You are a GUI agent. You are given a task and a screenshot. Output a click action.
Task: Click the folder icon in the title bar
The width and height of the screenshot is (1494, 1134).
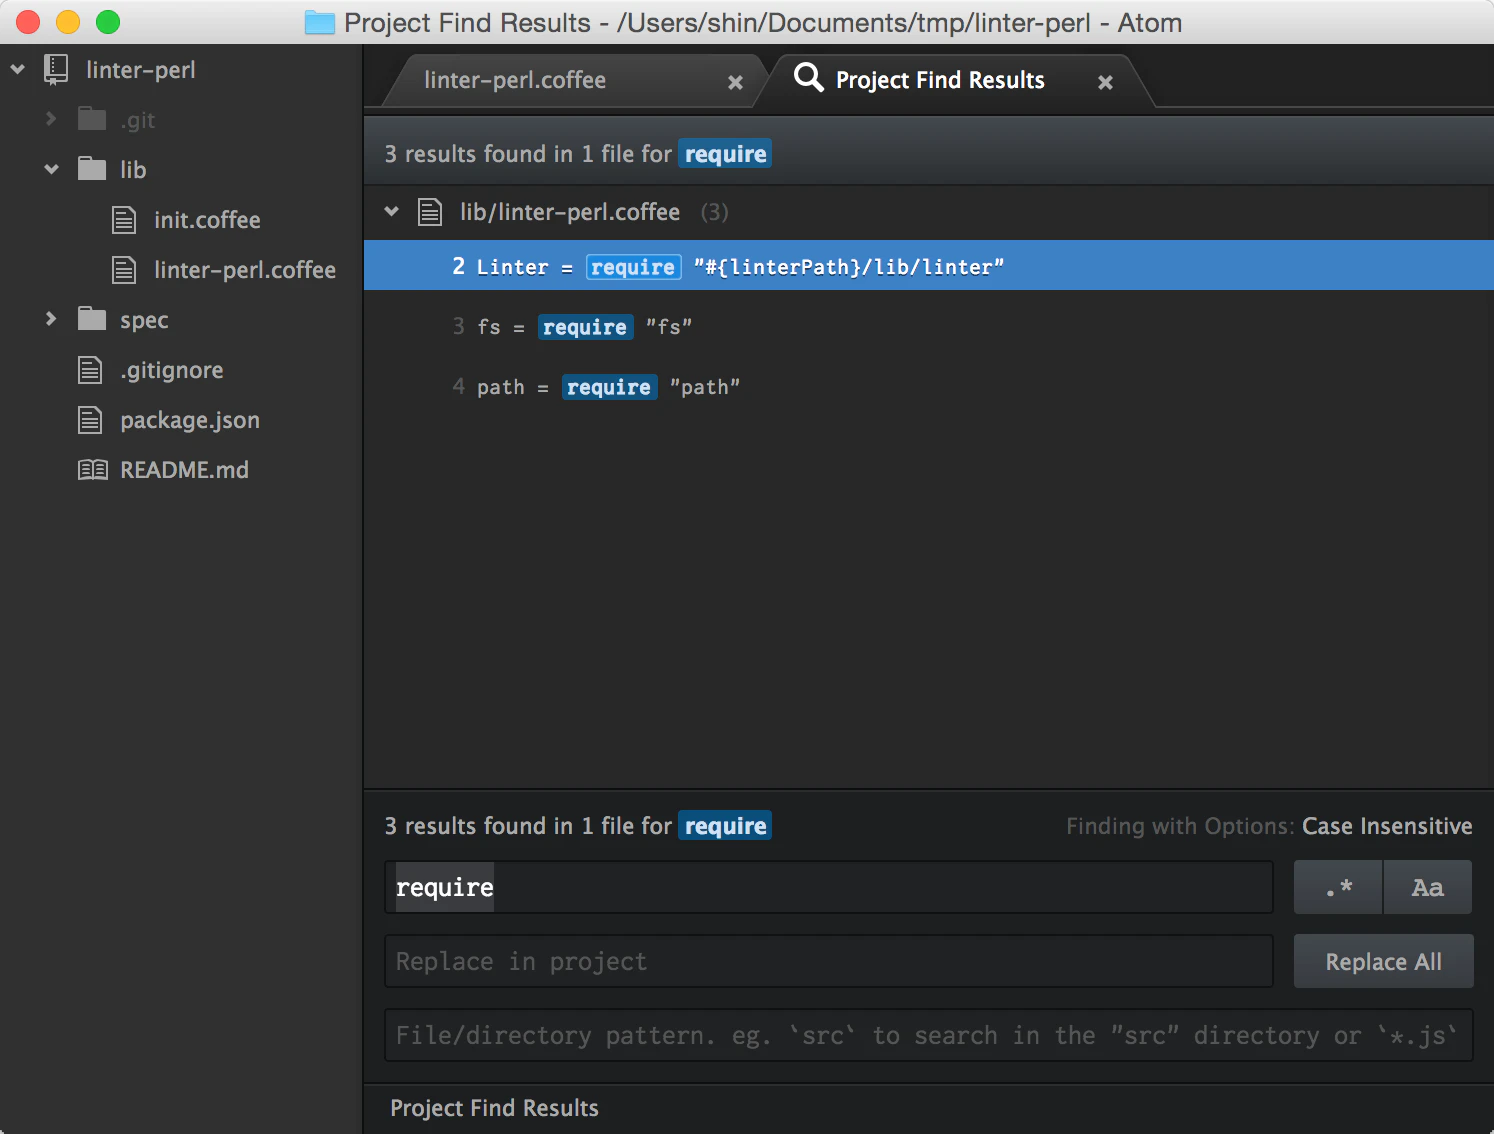coord(319,22)
